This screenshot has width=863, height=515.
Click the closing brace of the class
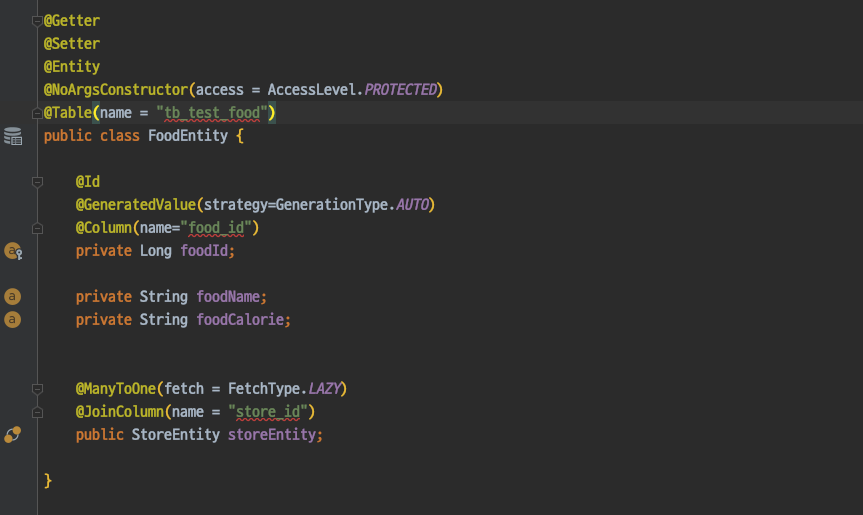48,481
